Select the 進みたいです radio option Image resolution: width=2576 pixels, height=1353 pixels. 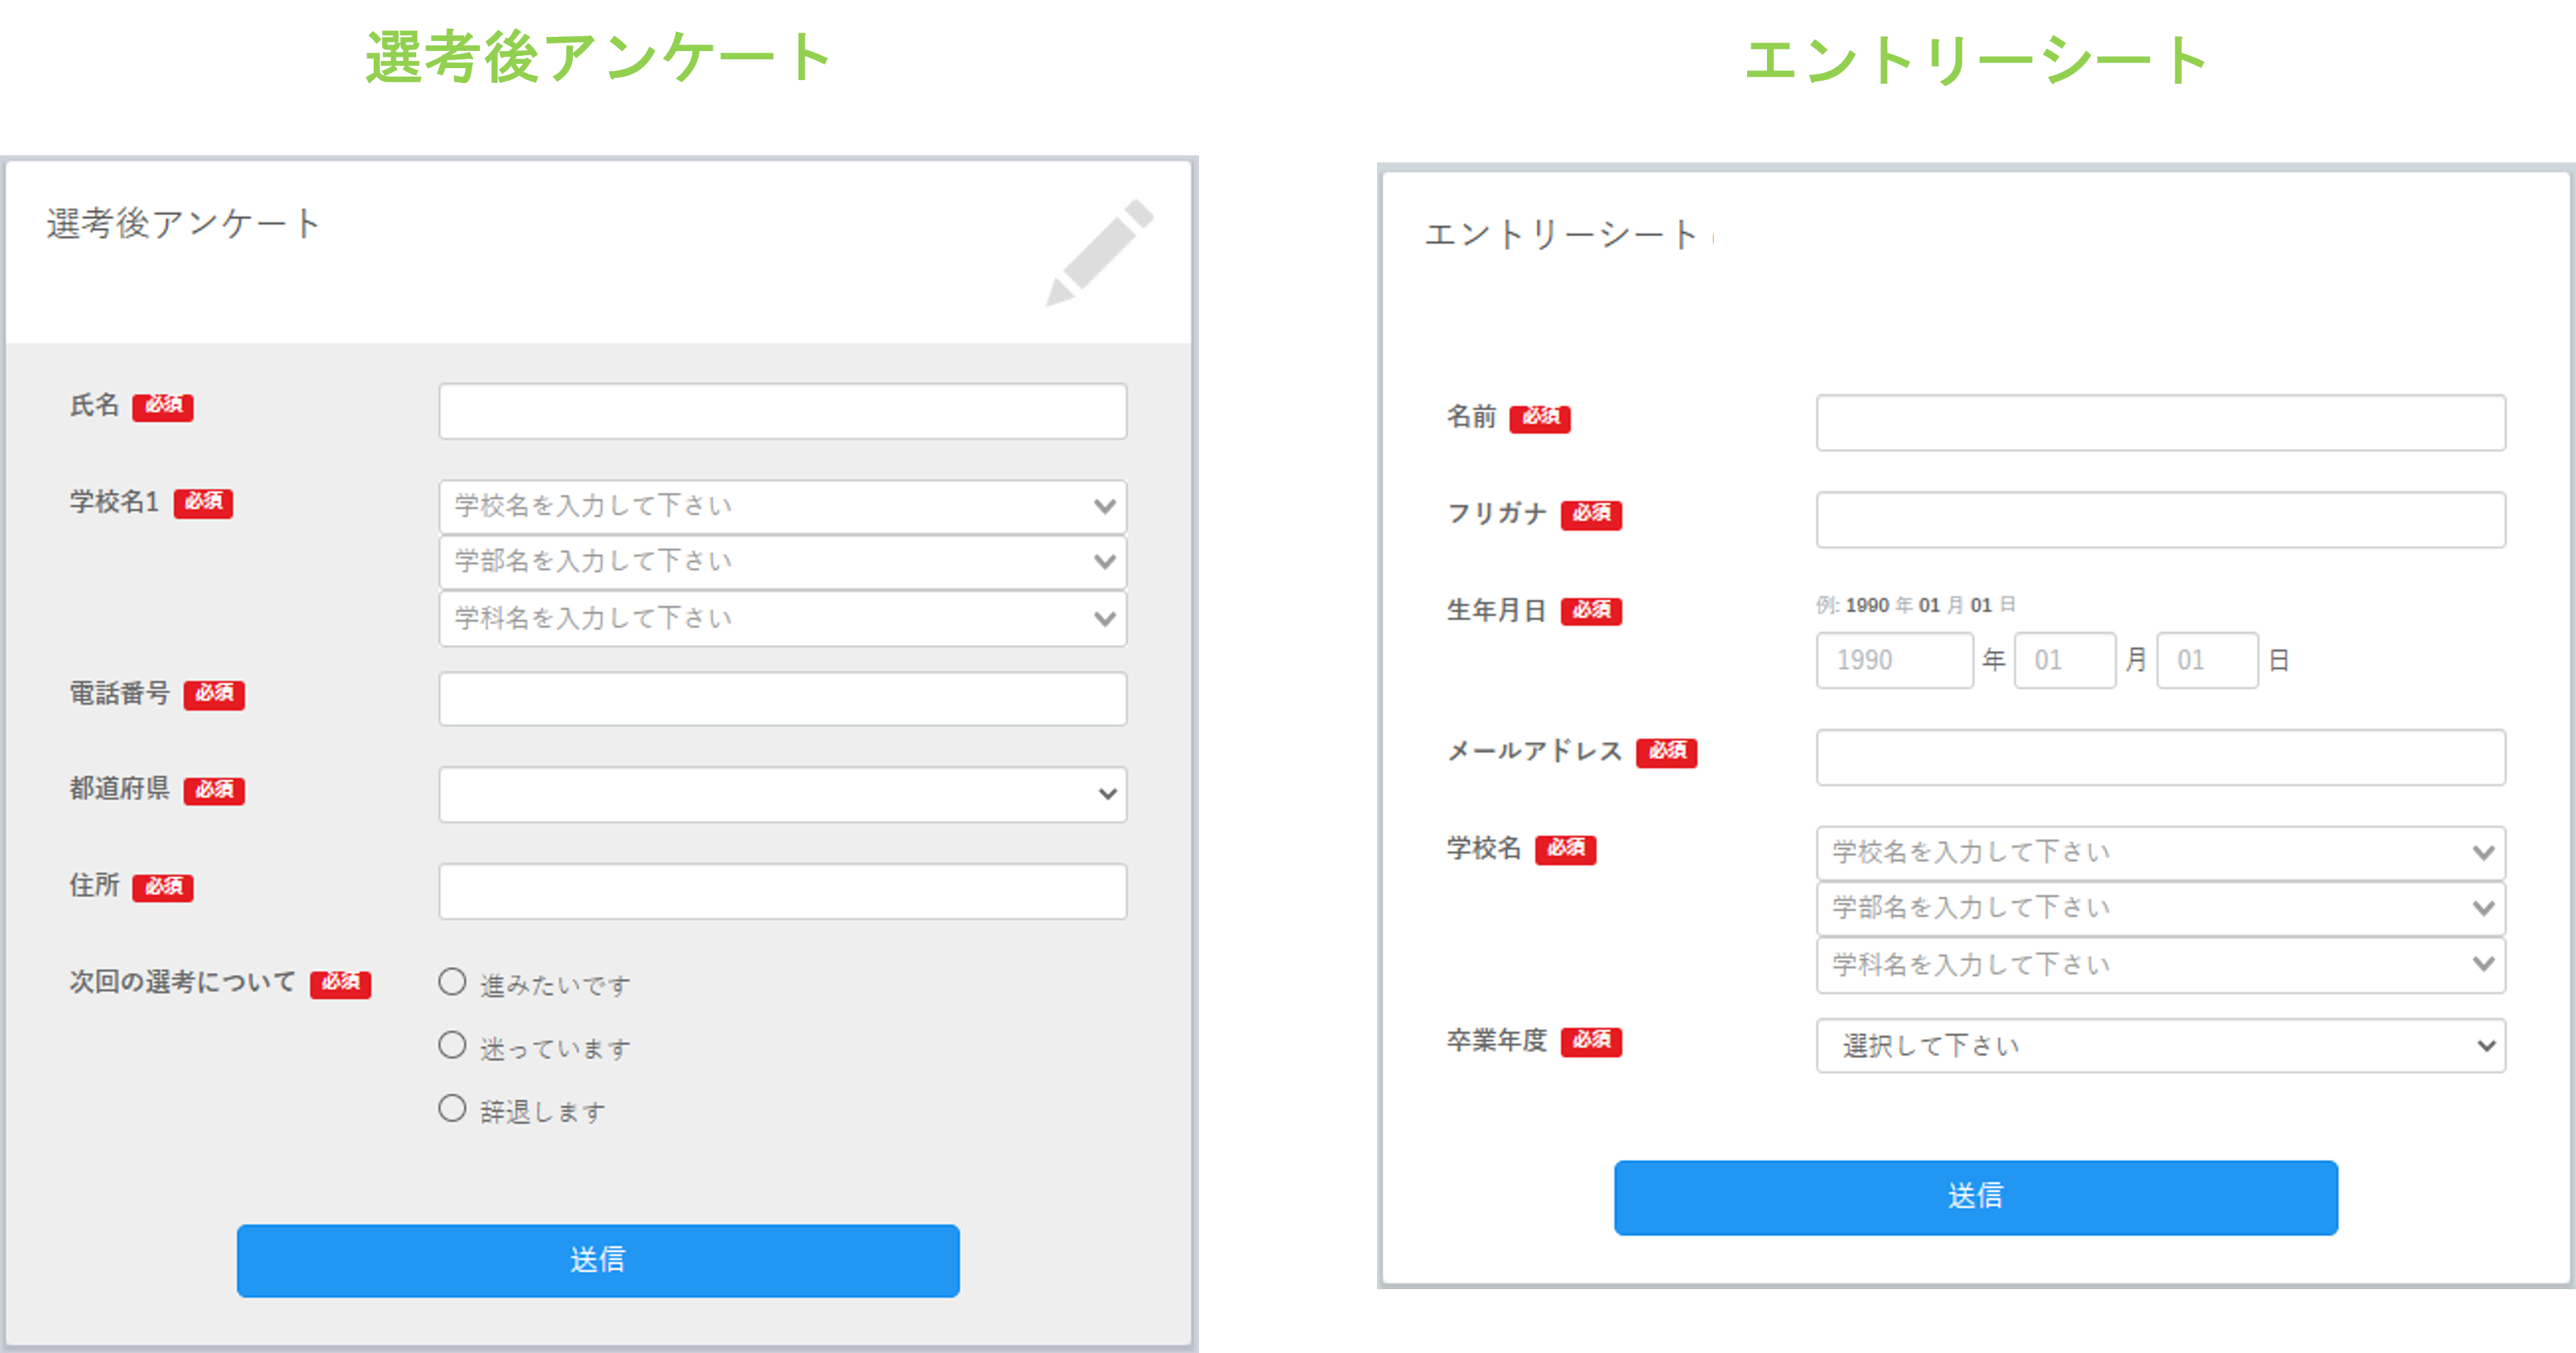pyautogui.click(x=452, y=982)
